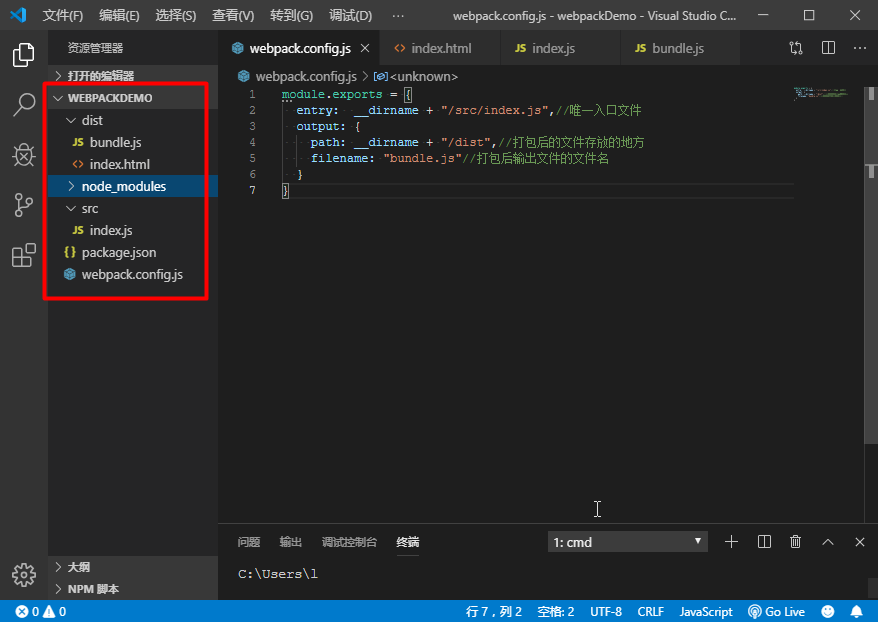
Task: Change file encoding UTF-8
Action: (x=606, y=611)
